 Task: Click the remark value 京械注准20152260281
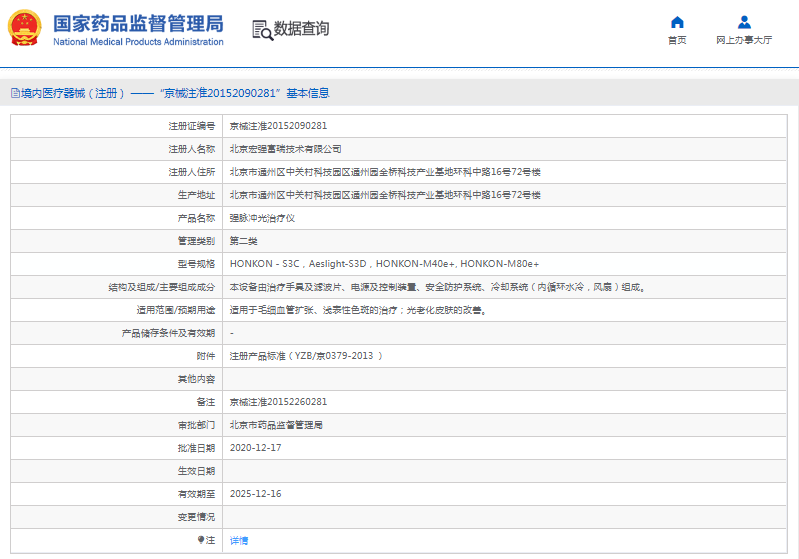(x=278, y=402)
